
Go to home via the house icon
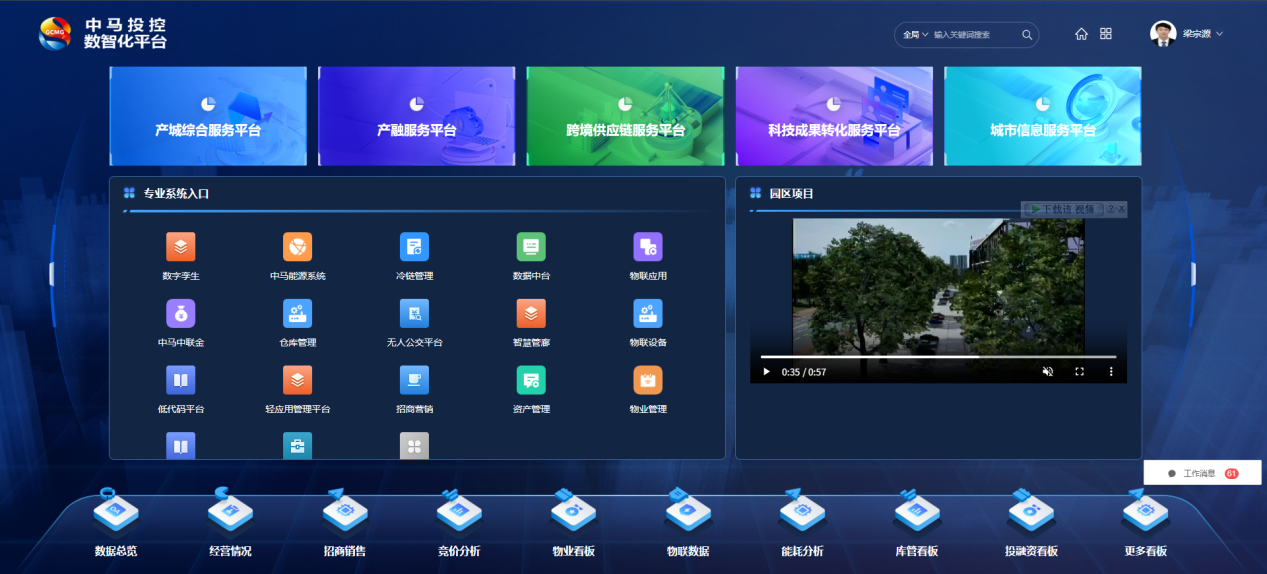click(x=1081, y=34)
